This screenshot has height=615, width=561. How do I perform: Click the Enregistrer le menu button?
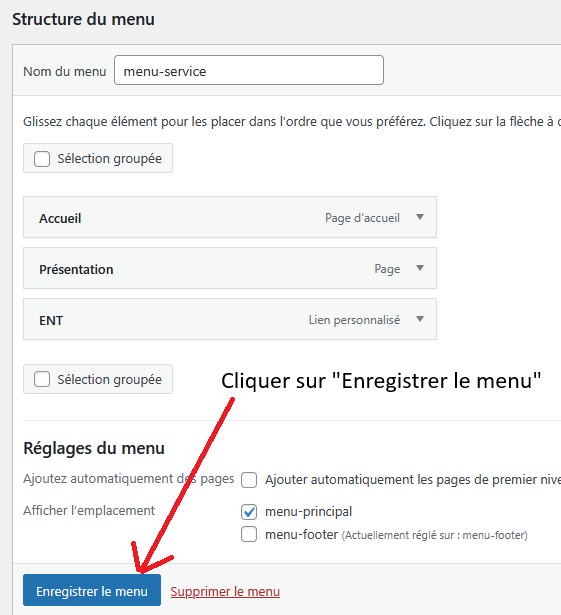coord(92,590)
